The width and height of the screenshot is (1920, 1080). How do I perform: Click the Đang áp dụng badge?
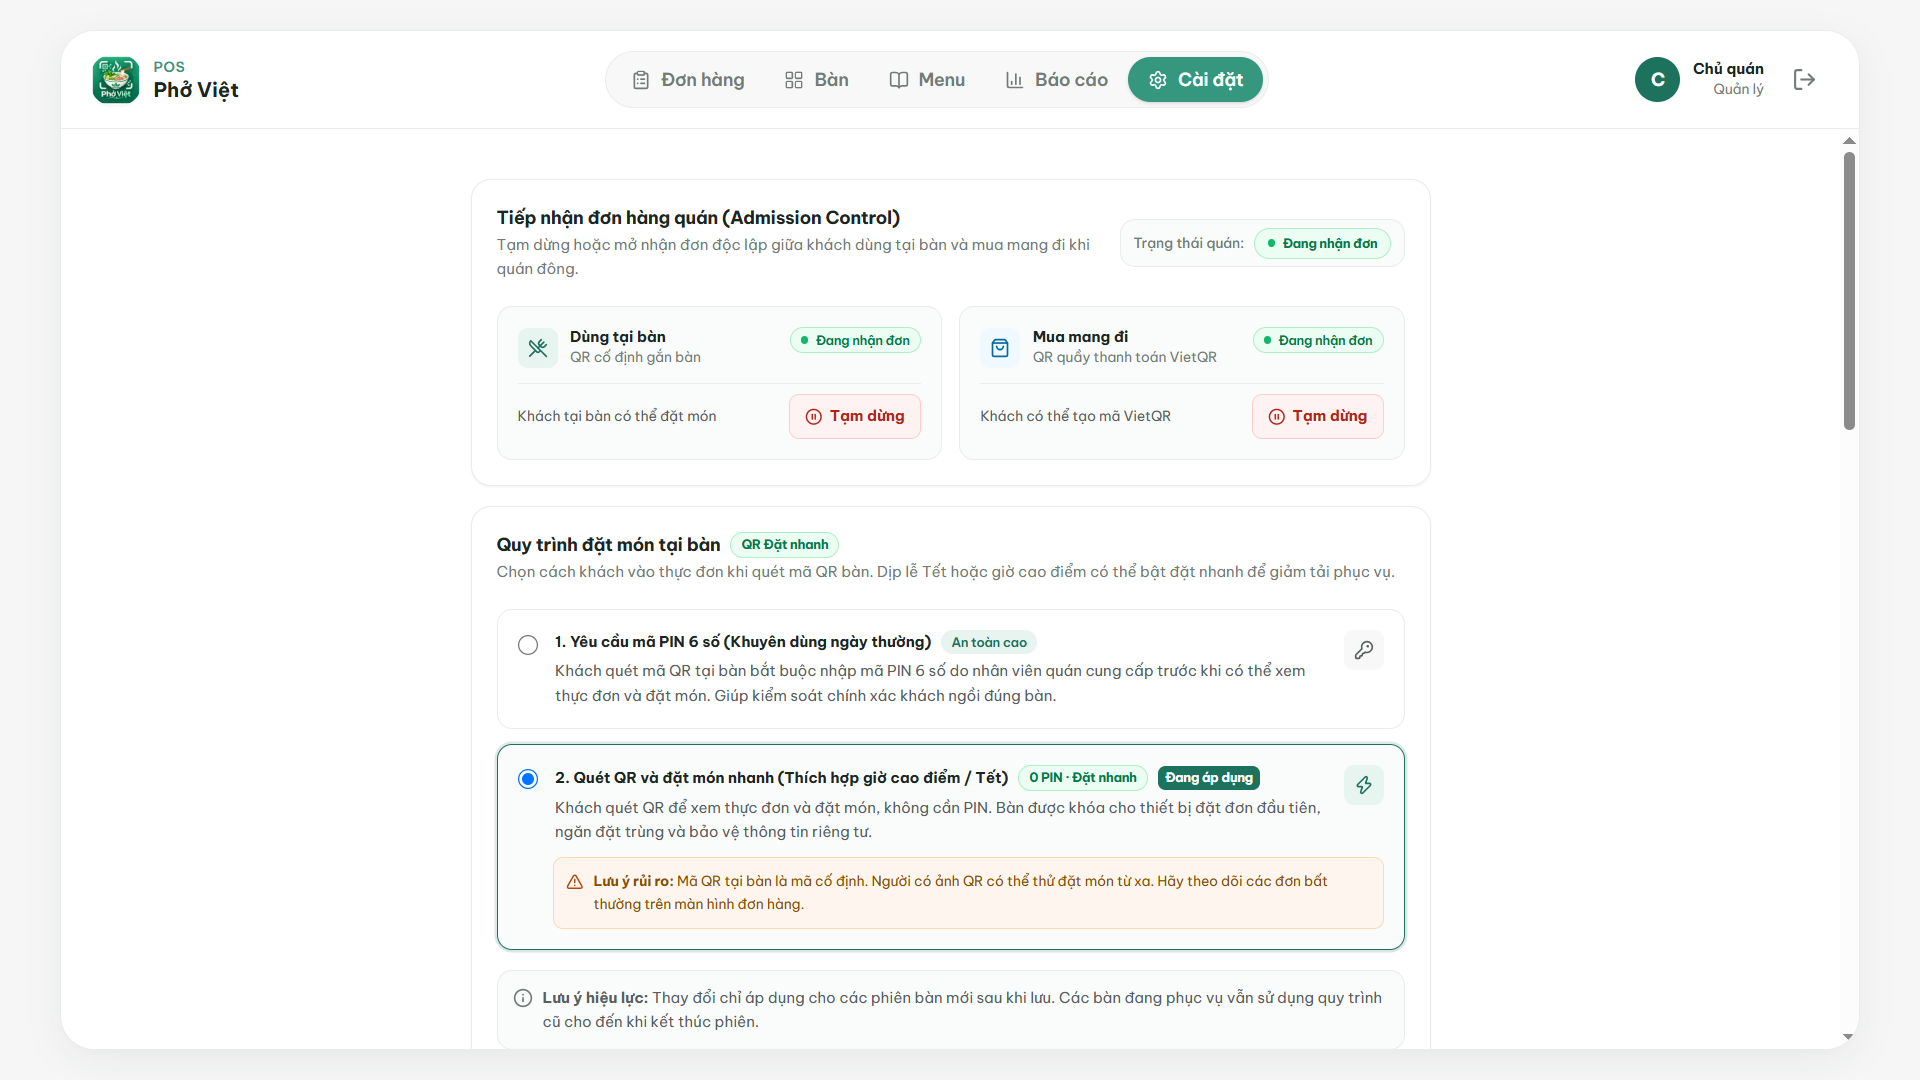coord(1209,778)
